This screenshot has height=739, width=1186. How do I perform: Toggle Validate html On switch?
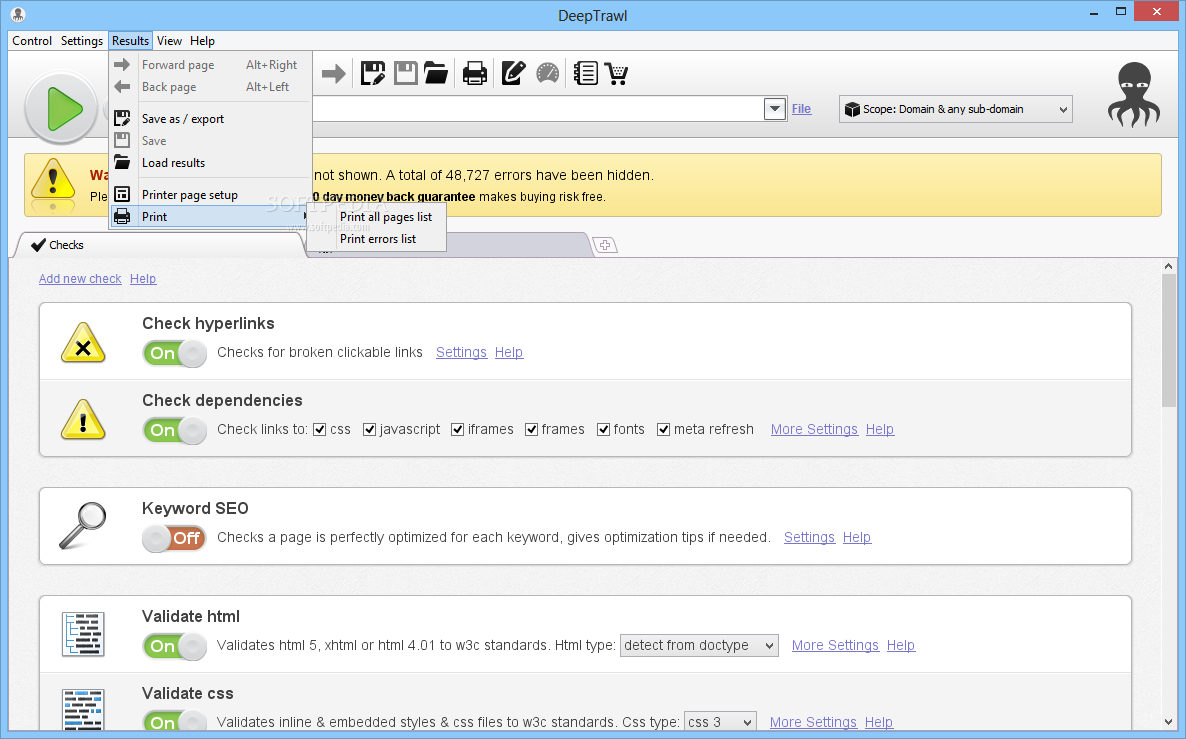[175, 647]
